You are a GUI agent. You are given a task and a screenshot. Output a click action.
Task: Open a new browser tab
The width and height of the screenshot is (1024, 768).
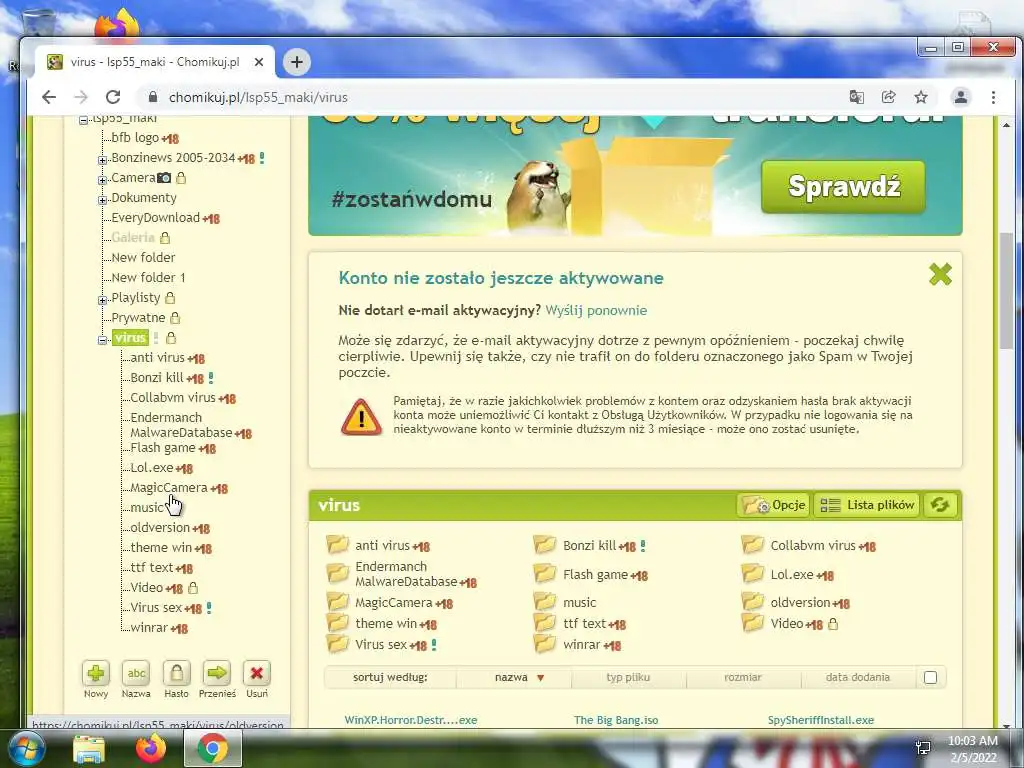coord(296,62)
